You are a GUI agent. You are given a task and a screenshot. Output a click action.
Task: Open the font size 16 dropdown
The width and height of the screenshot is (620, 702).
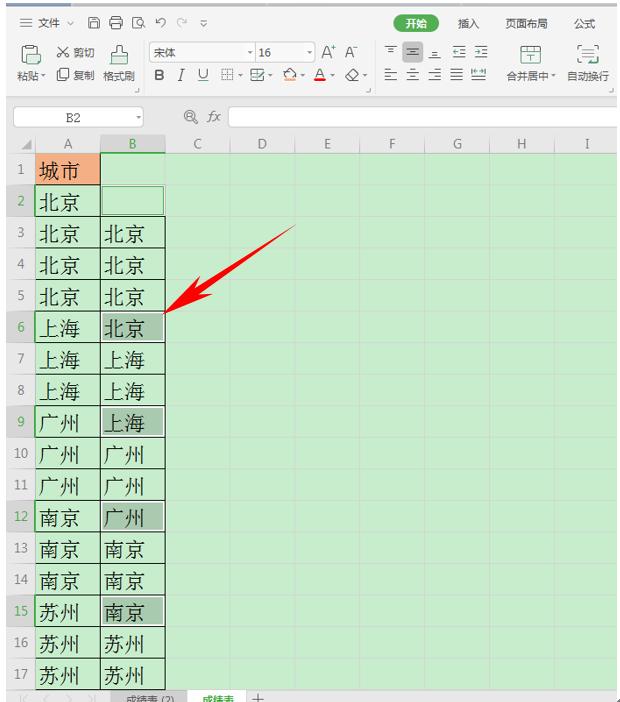click(309, 53)
